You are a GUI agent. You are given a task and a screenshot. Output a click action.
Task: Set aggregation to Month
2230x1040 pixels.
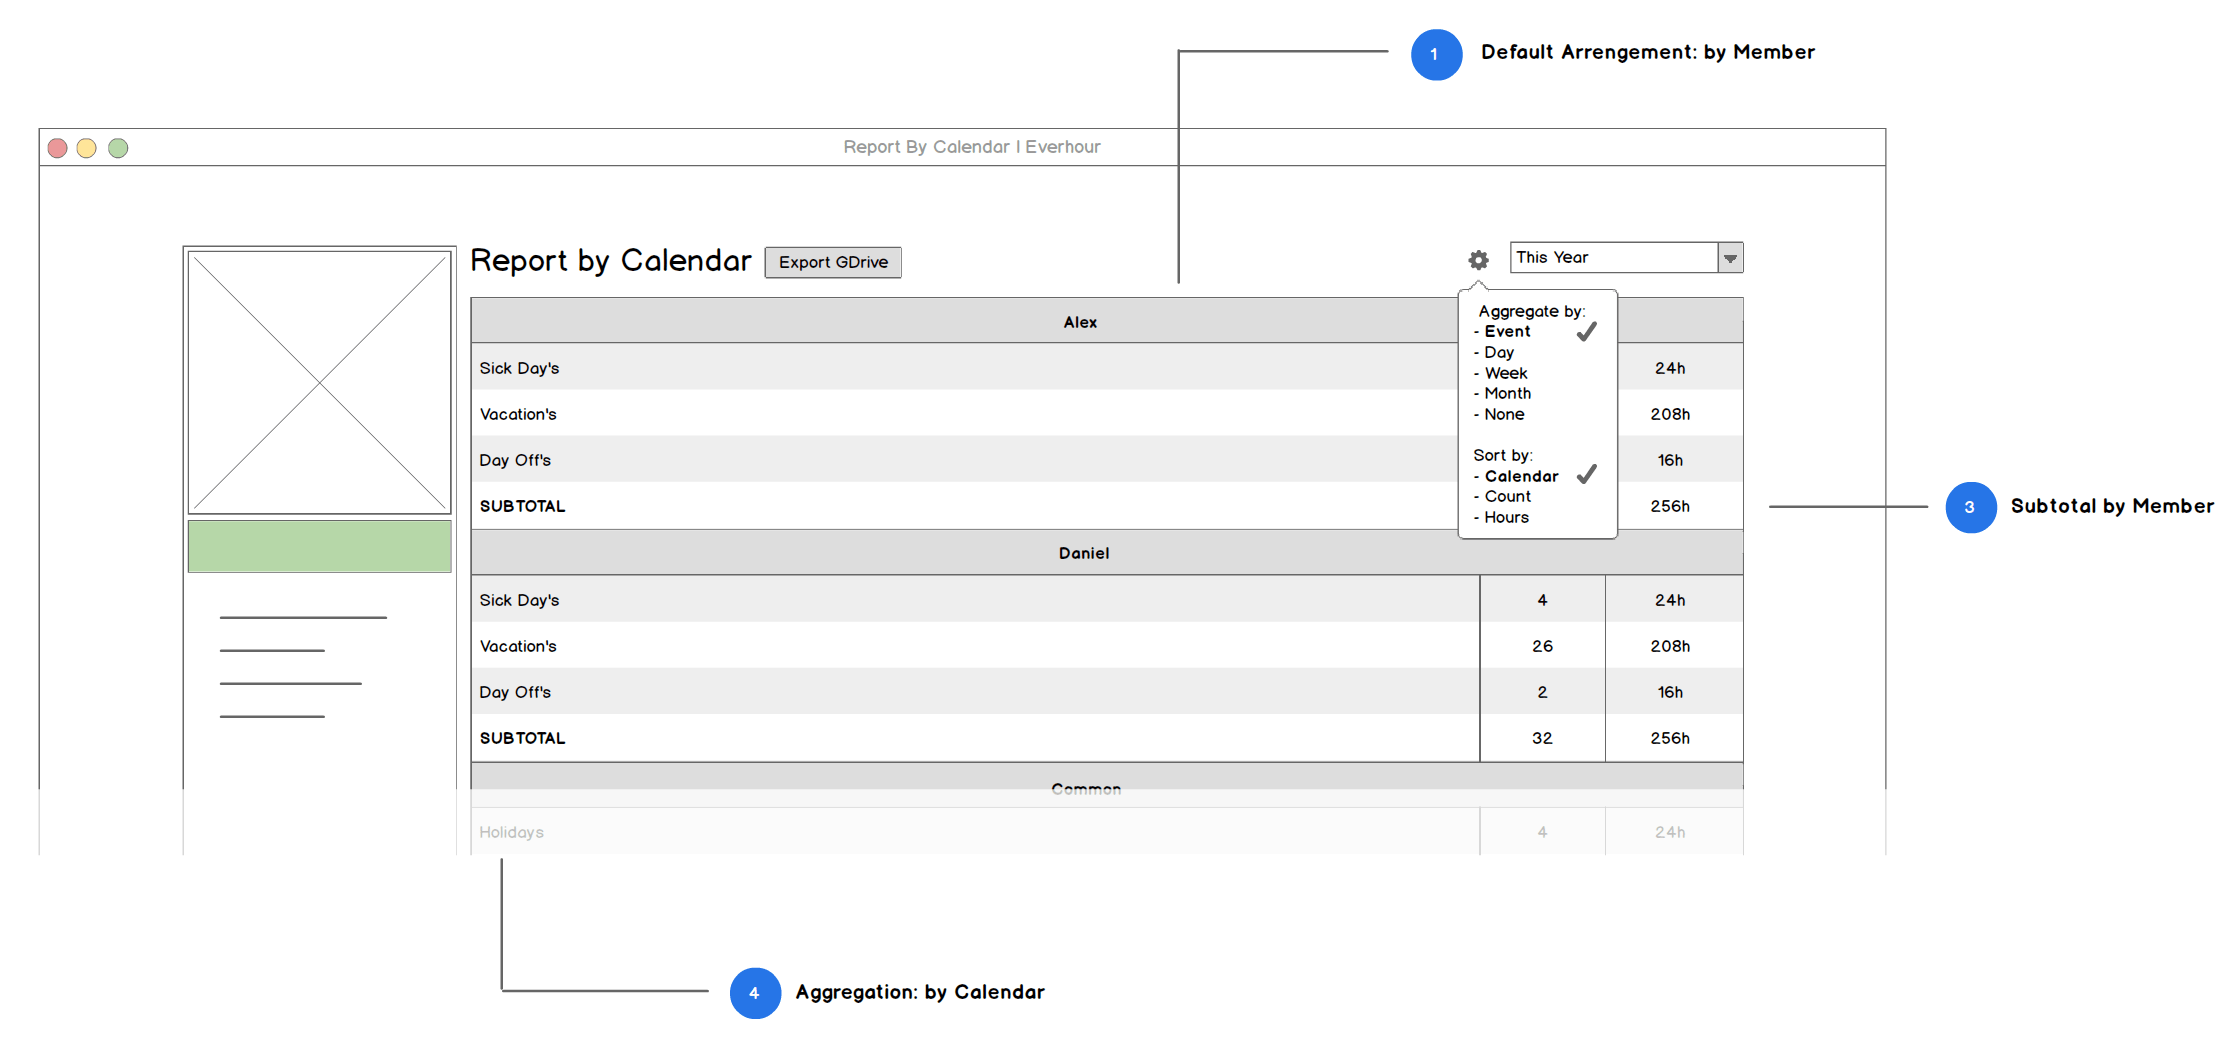point(1507,394)
